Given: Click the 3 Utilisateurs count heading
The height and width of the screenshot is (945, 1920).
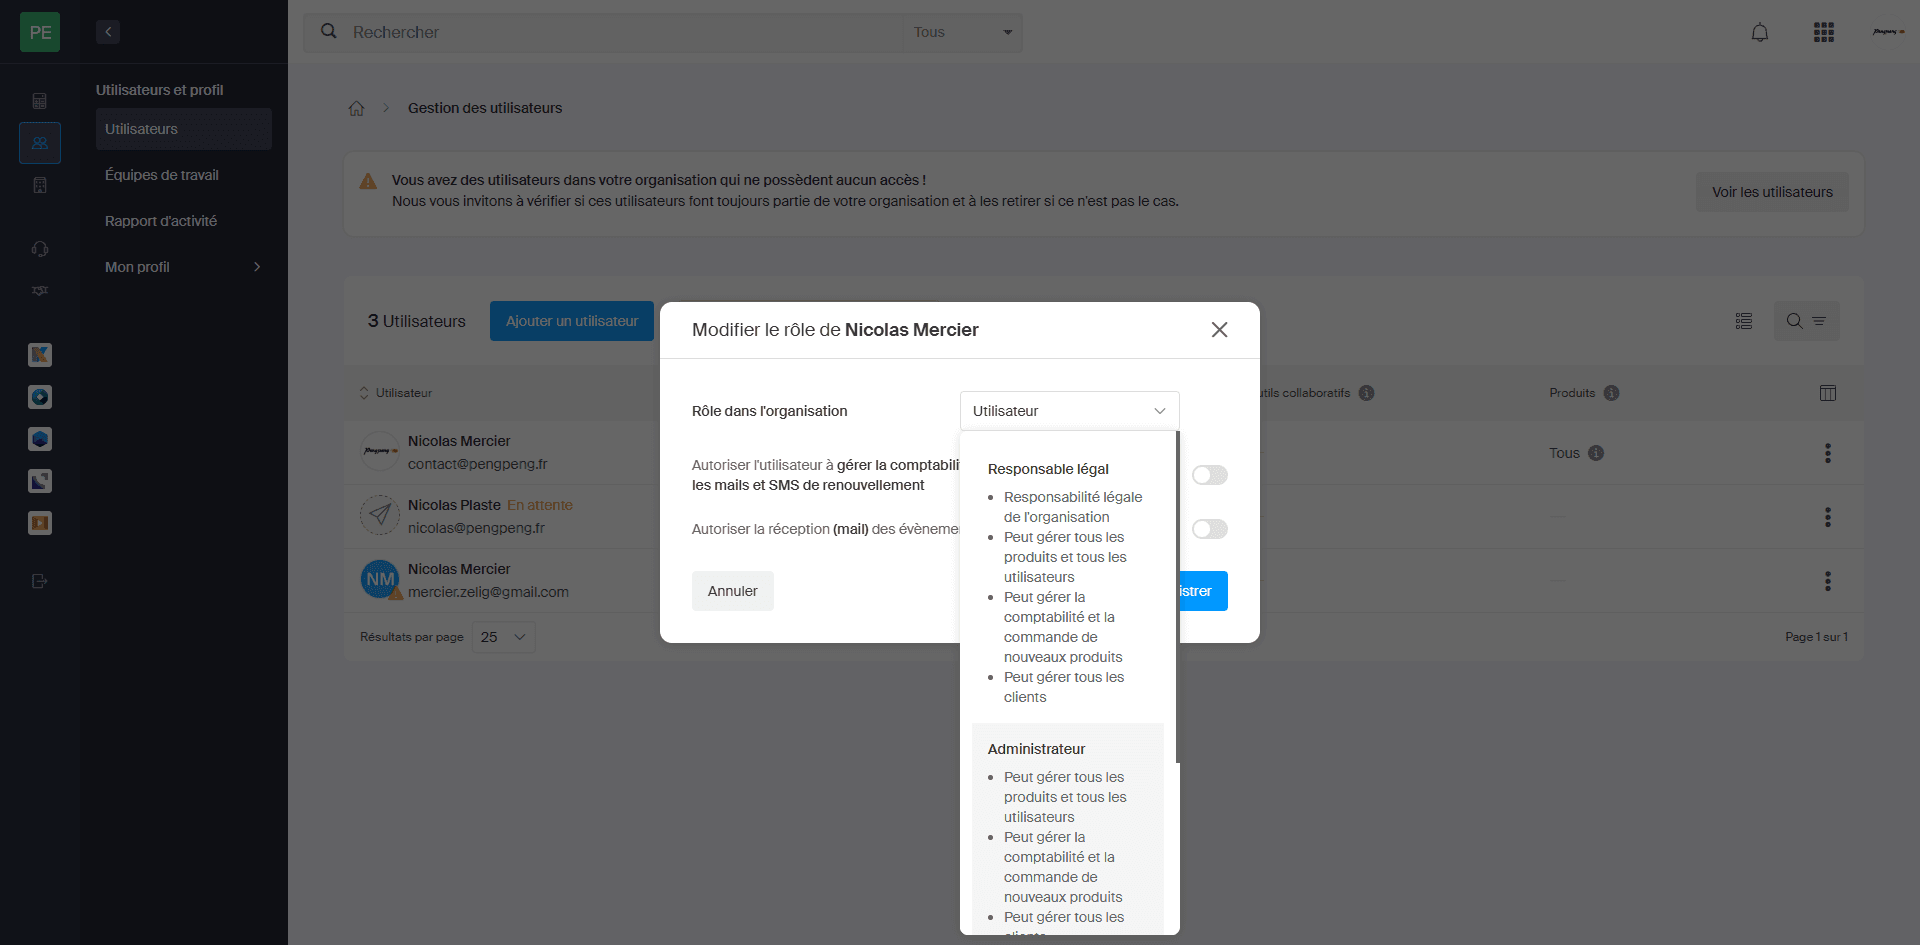Looking at the screenshot, I should coord(416,321).
